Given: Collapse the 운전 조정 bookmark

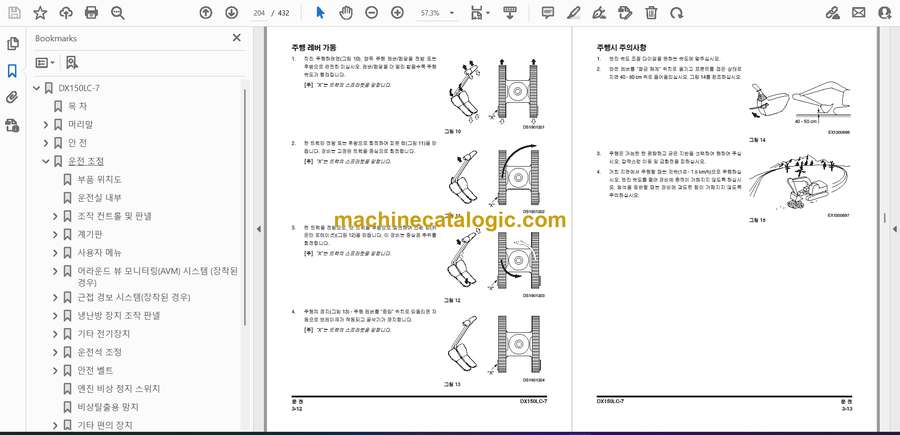Looking at the screenshot, I should (46, 161).
